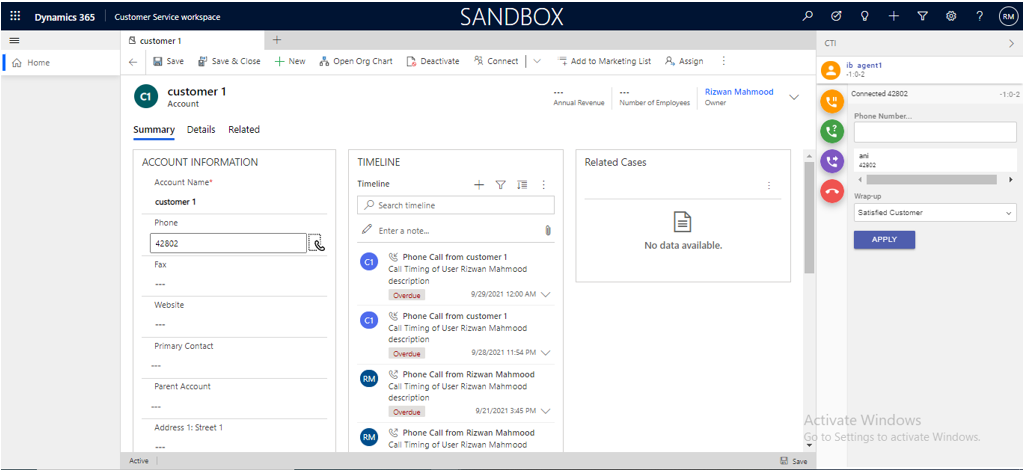The width and height of the screenshot is (1026, 470).
Task: Click Open Org Chart command
Action: 356,61
